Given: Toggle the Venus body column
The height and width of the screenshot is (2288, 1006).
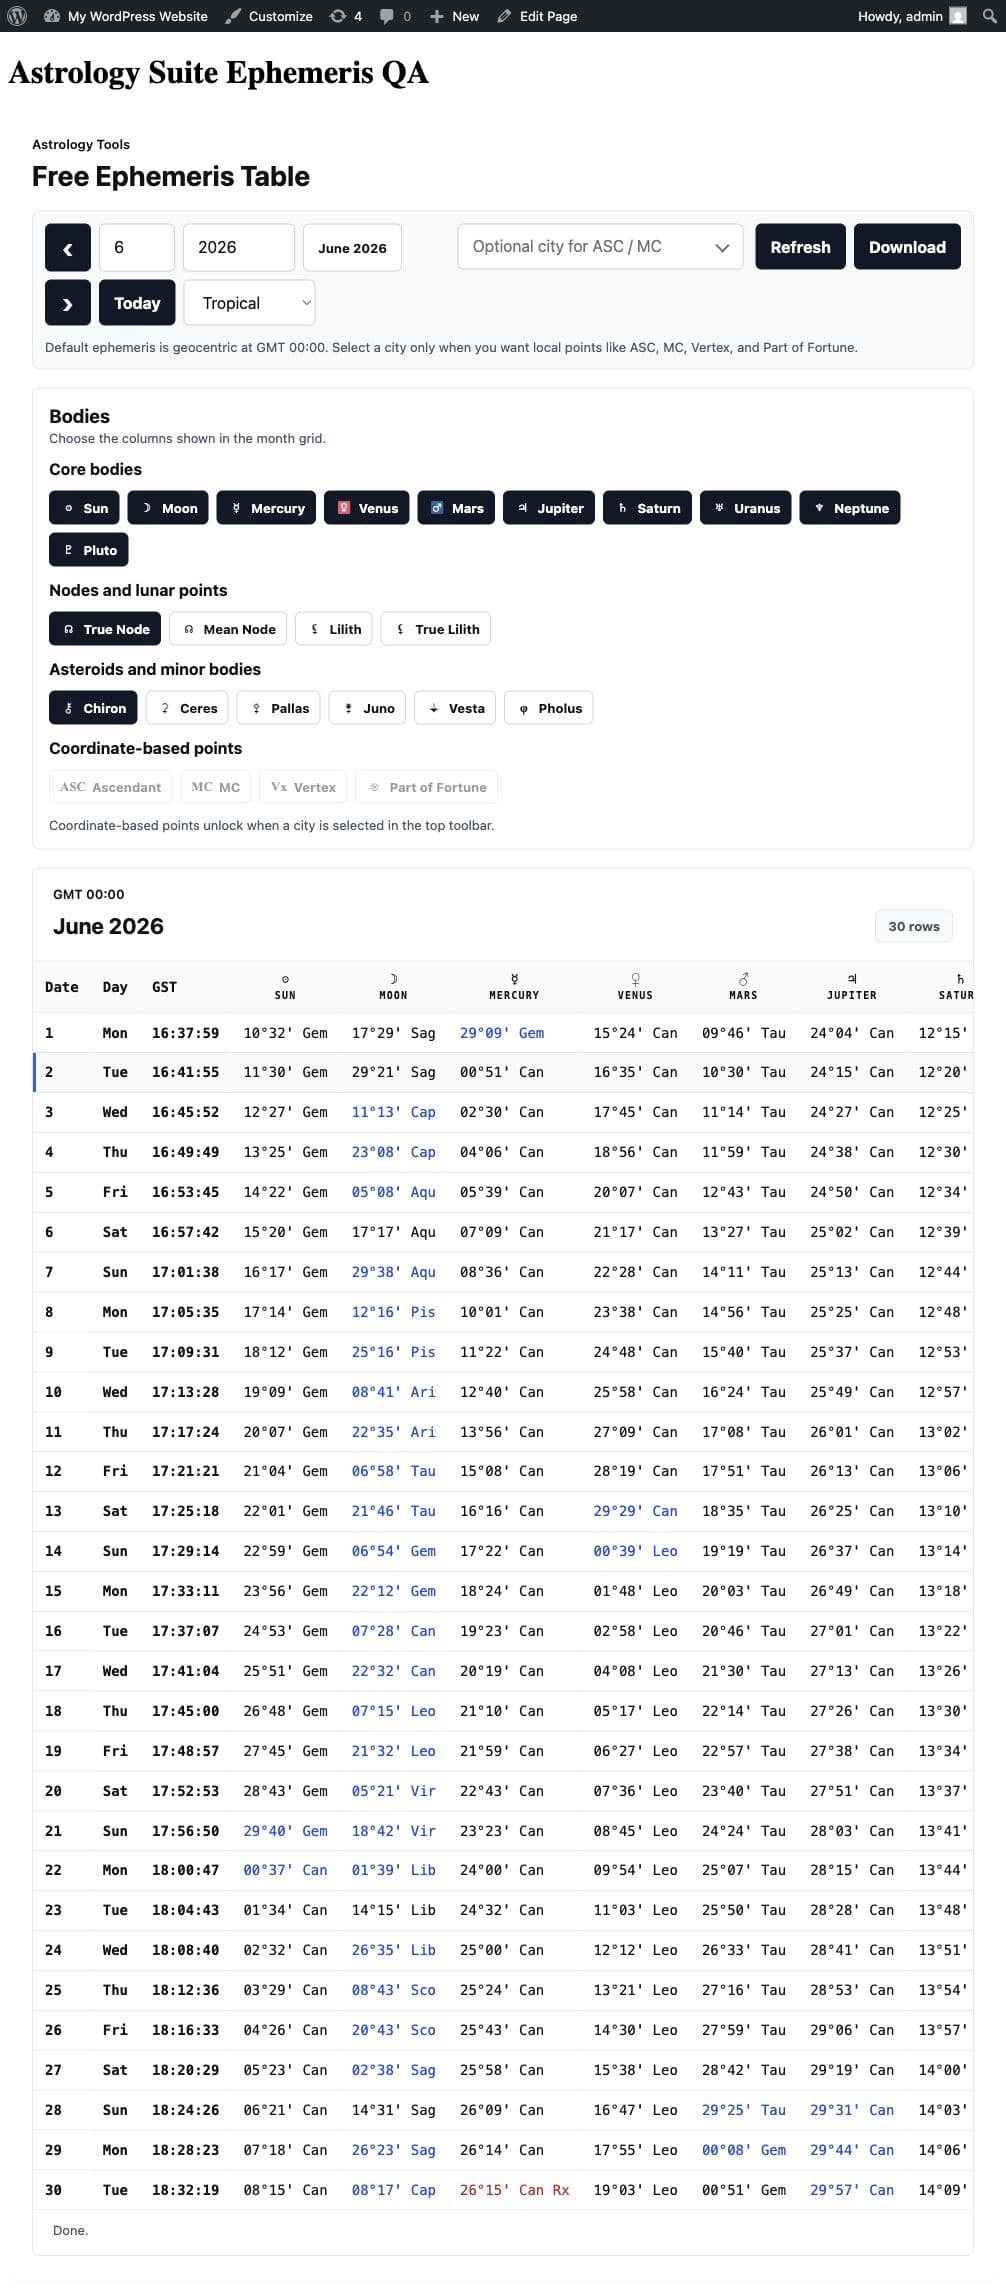Looking at the screenshot, I should tap(367, 508).
